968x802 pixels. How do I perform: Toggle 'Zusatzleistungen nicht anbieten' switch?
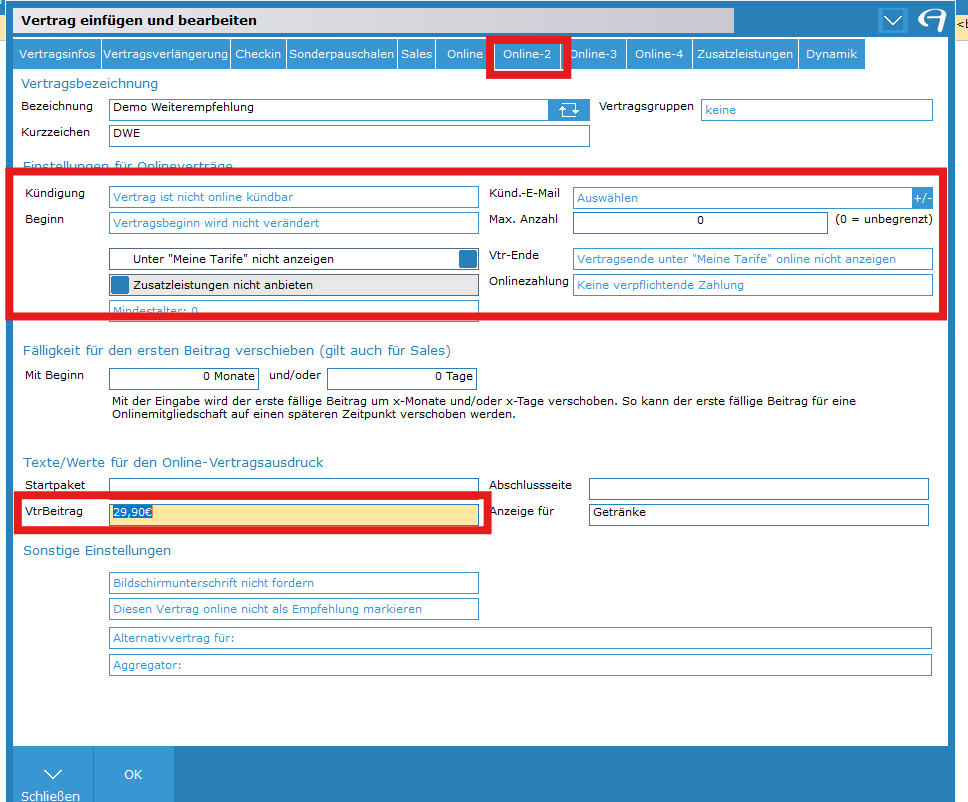click(x=120, y=285)
